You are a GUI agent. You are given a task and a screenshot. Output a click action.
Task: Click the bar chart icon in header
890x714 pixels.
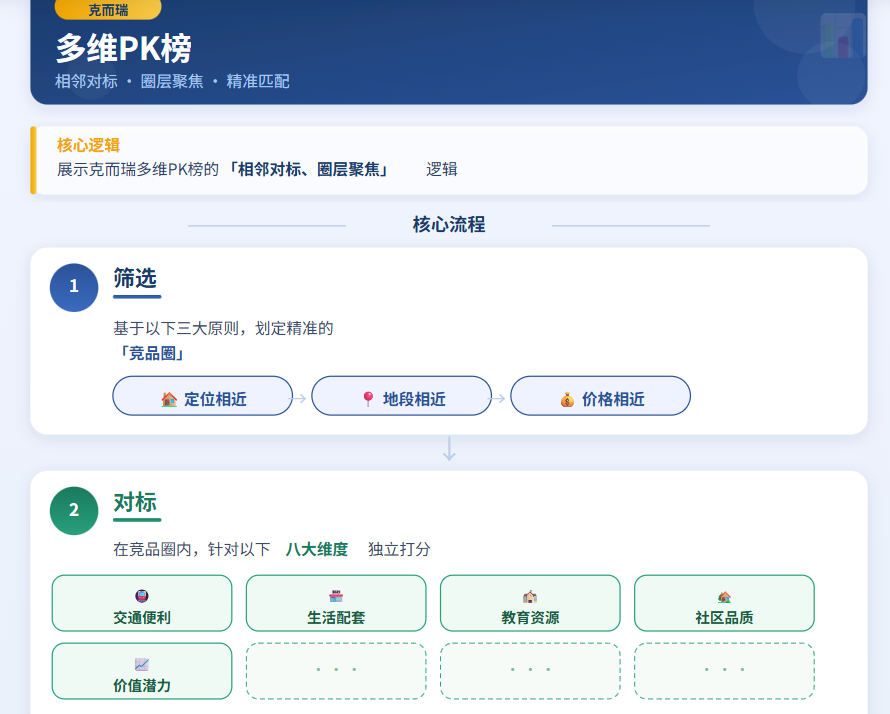pos(842,37)
